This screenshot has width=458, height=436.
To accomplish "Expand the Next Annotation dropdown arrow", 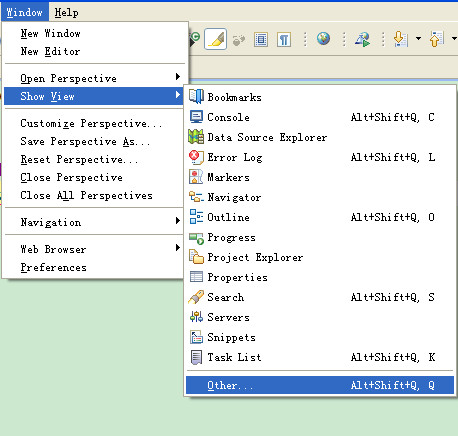I will point(418,39).
